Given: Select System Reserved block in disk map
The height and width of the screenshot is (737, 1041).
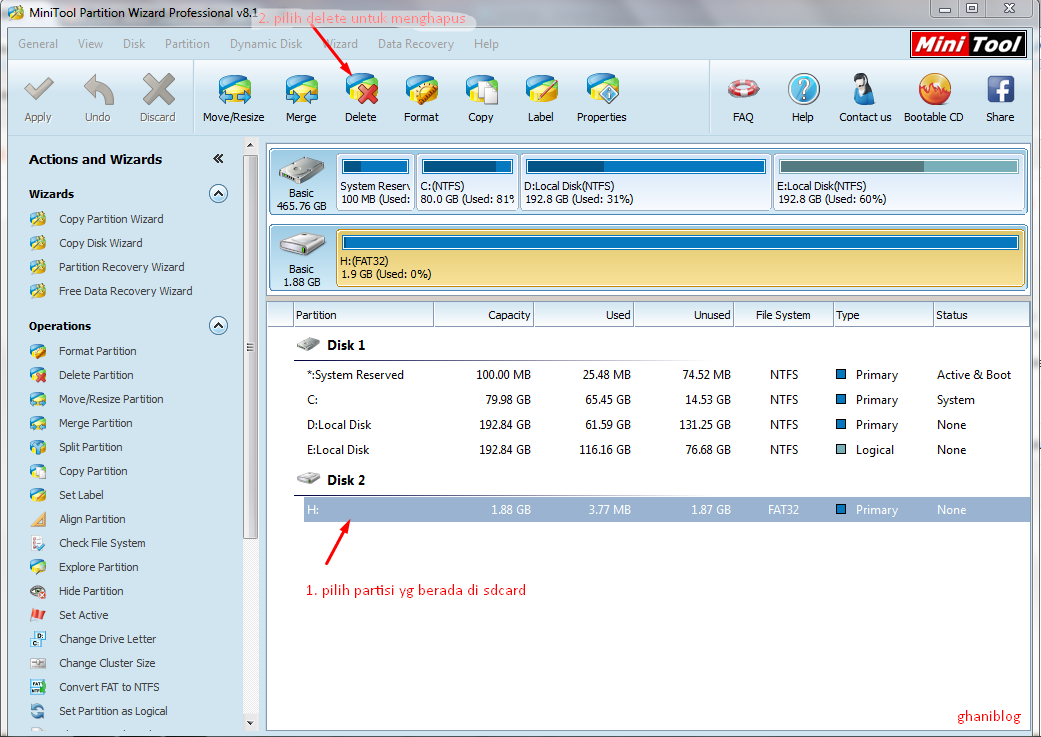Looking at the screenshot, I should tap(375, 182).
